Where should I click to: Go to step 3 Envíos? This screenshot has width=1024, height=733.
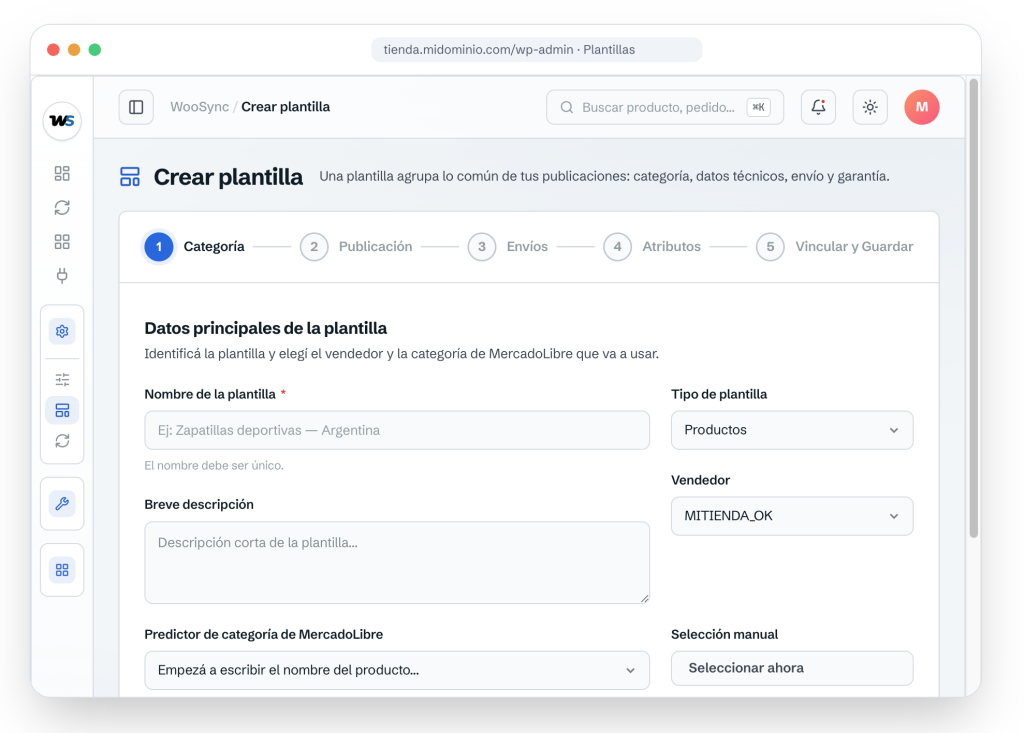click(x=507, y=247)
